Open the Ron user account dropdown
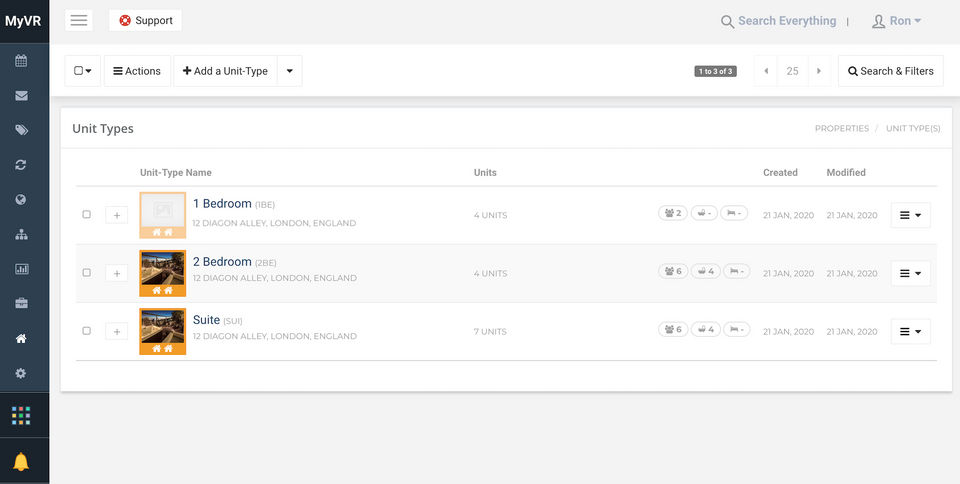 pyautogui.click(x=897, y=21)
